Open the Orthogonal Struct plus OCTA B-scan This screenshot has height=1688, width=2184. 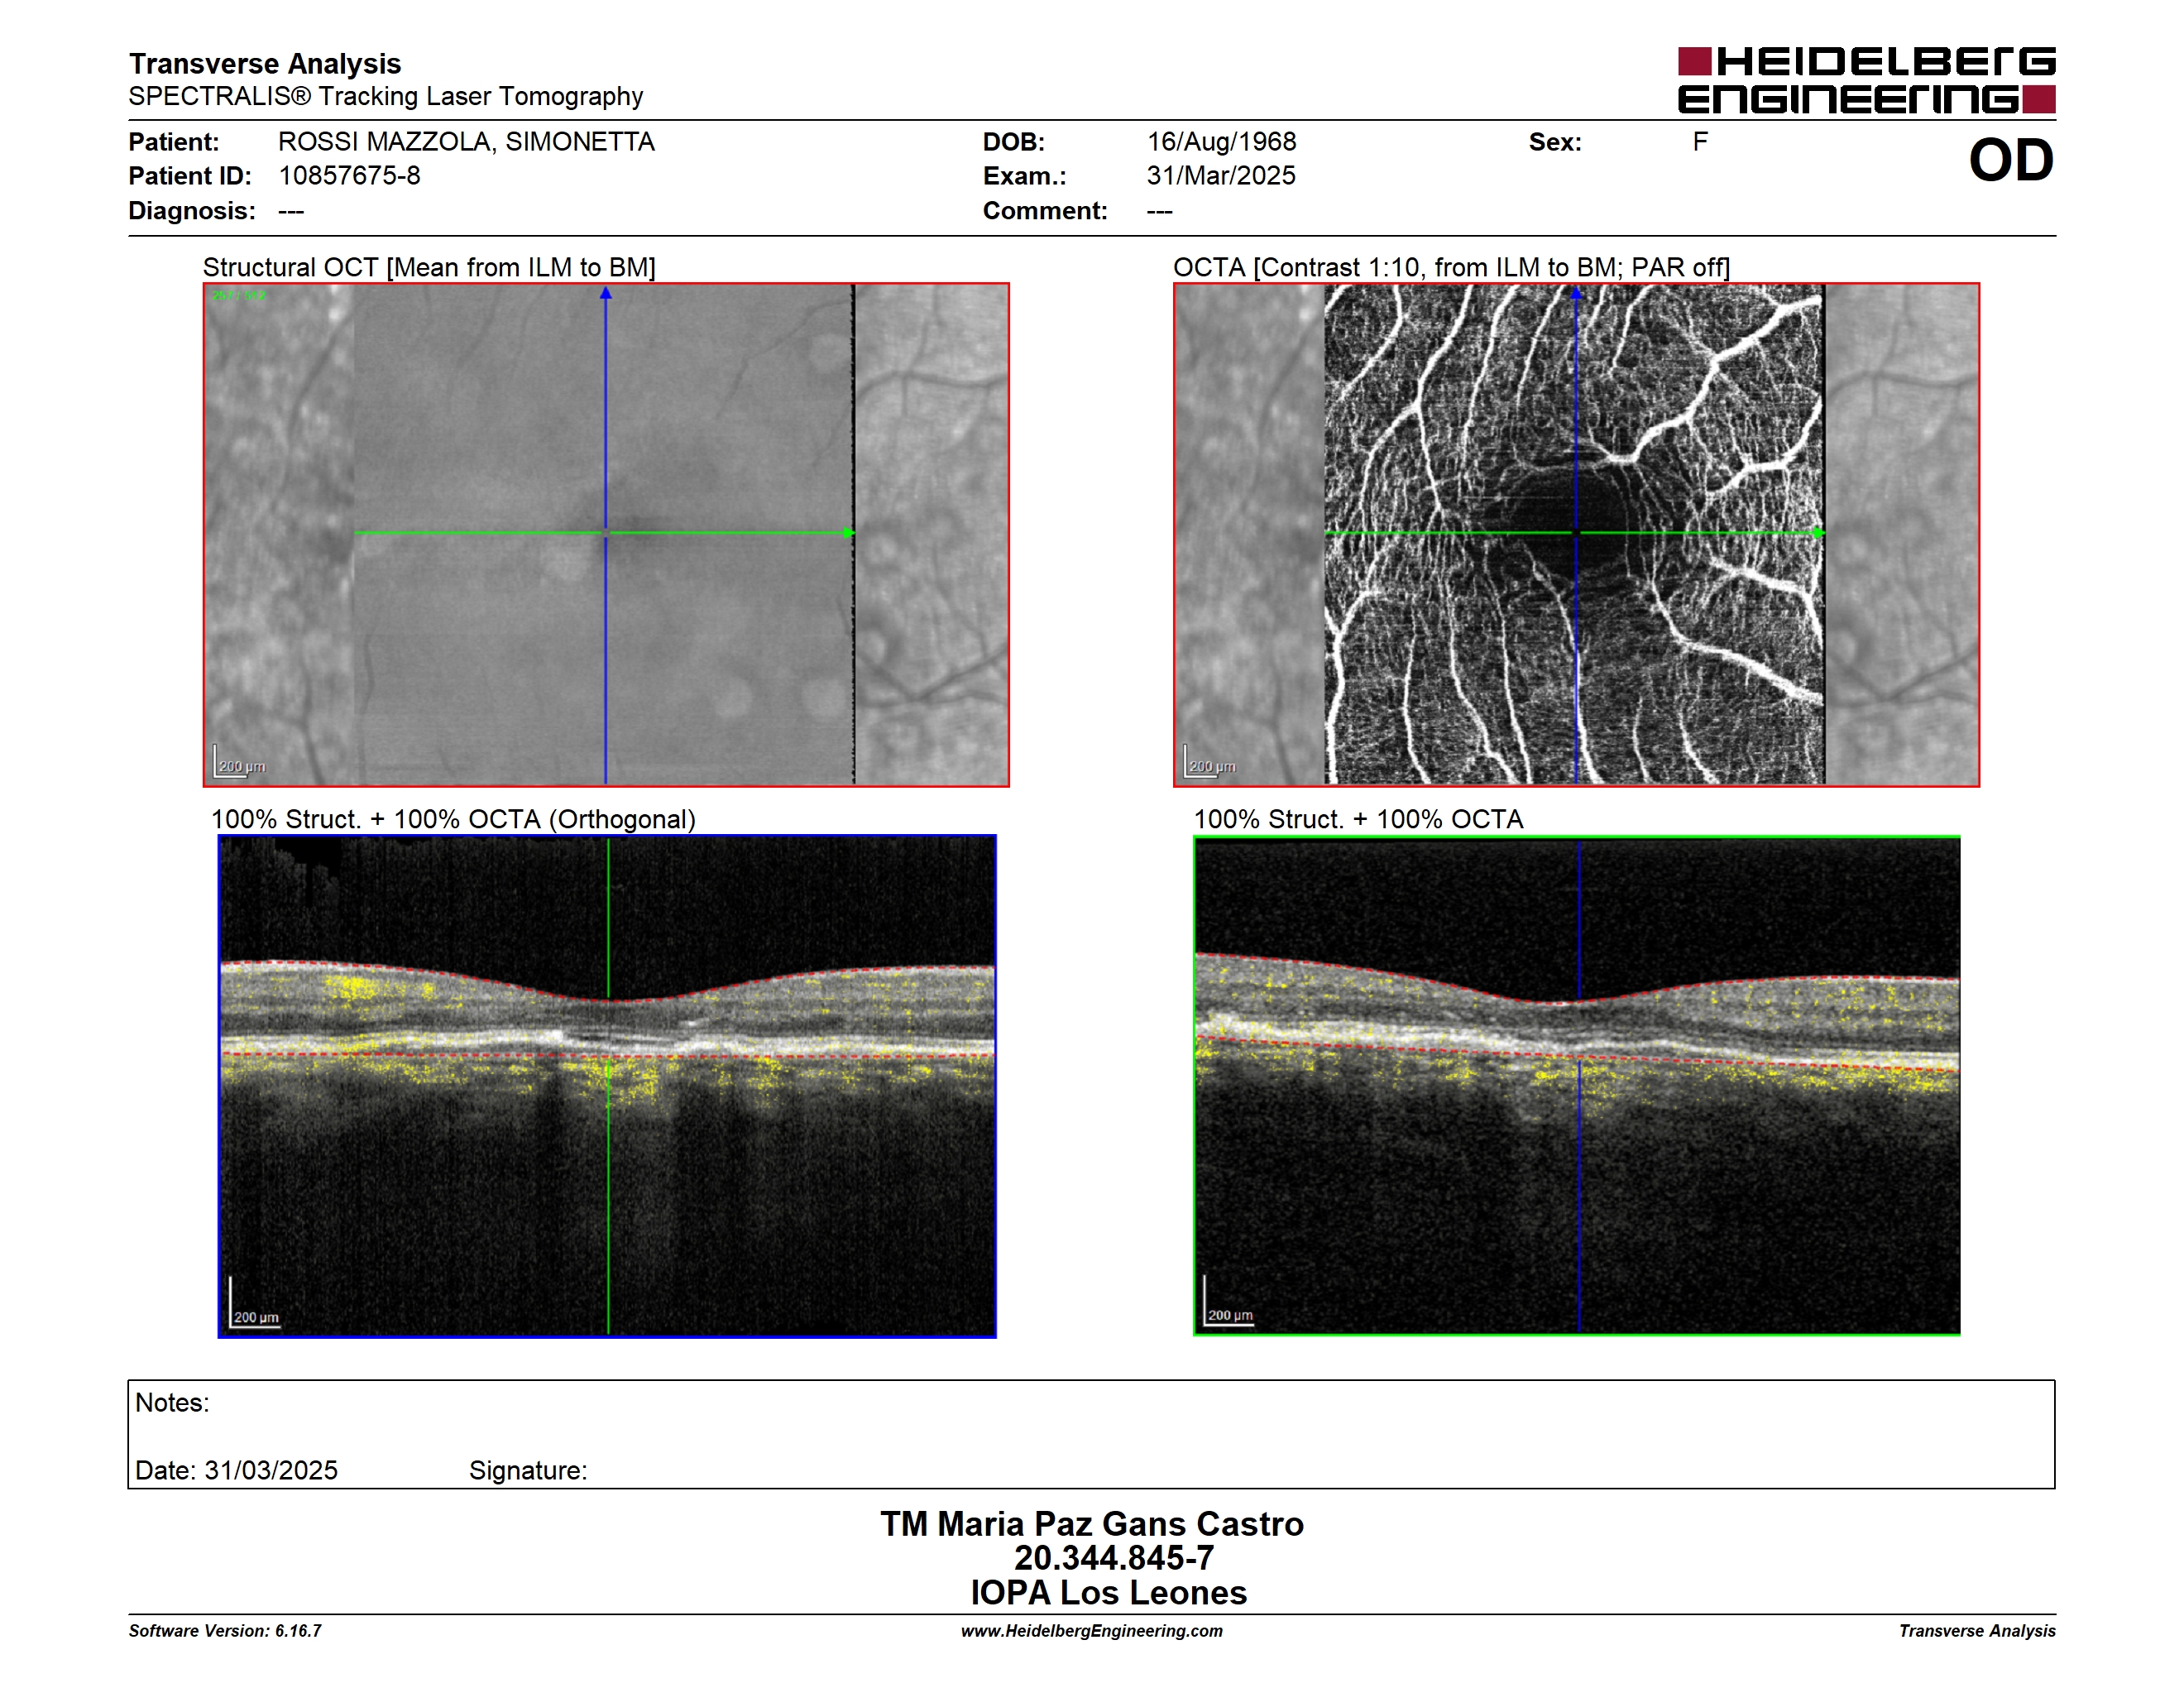(607, 1086)
